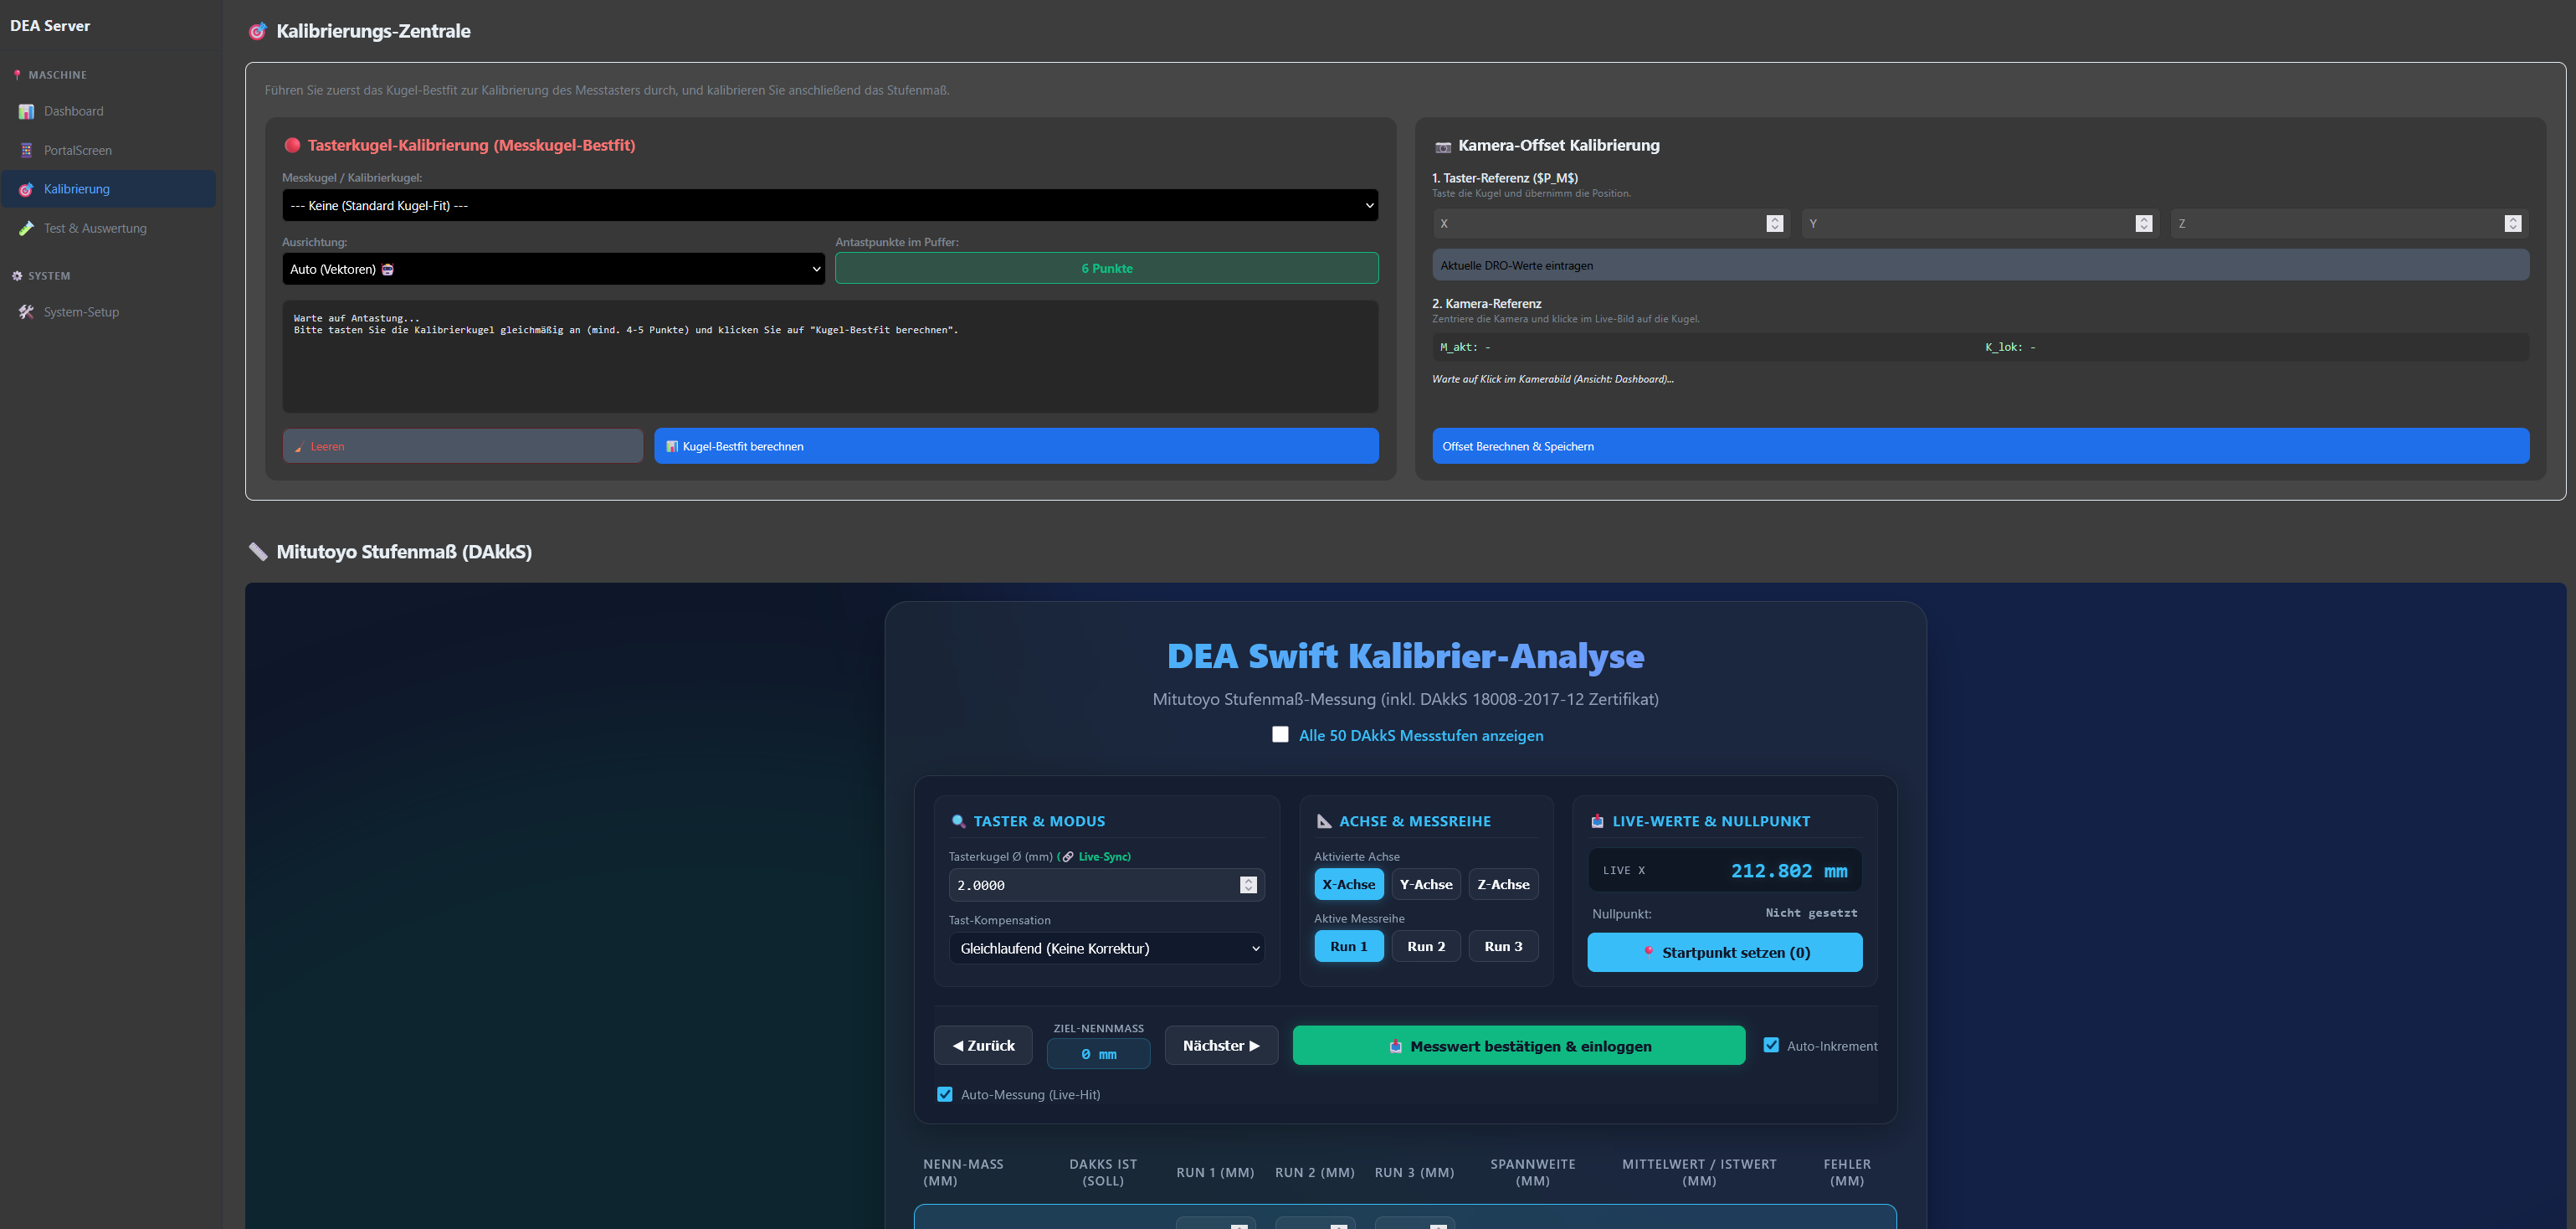
Task: Click the Leeren button
Action: click(463, 446)
